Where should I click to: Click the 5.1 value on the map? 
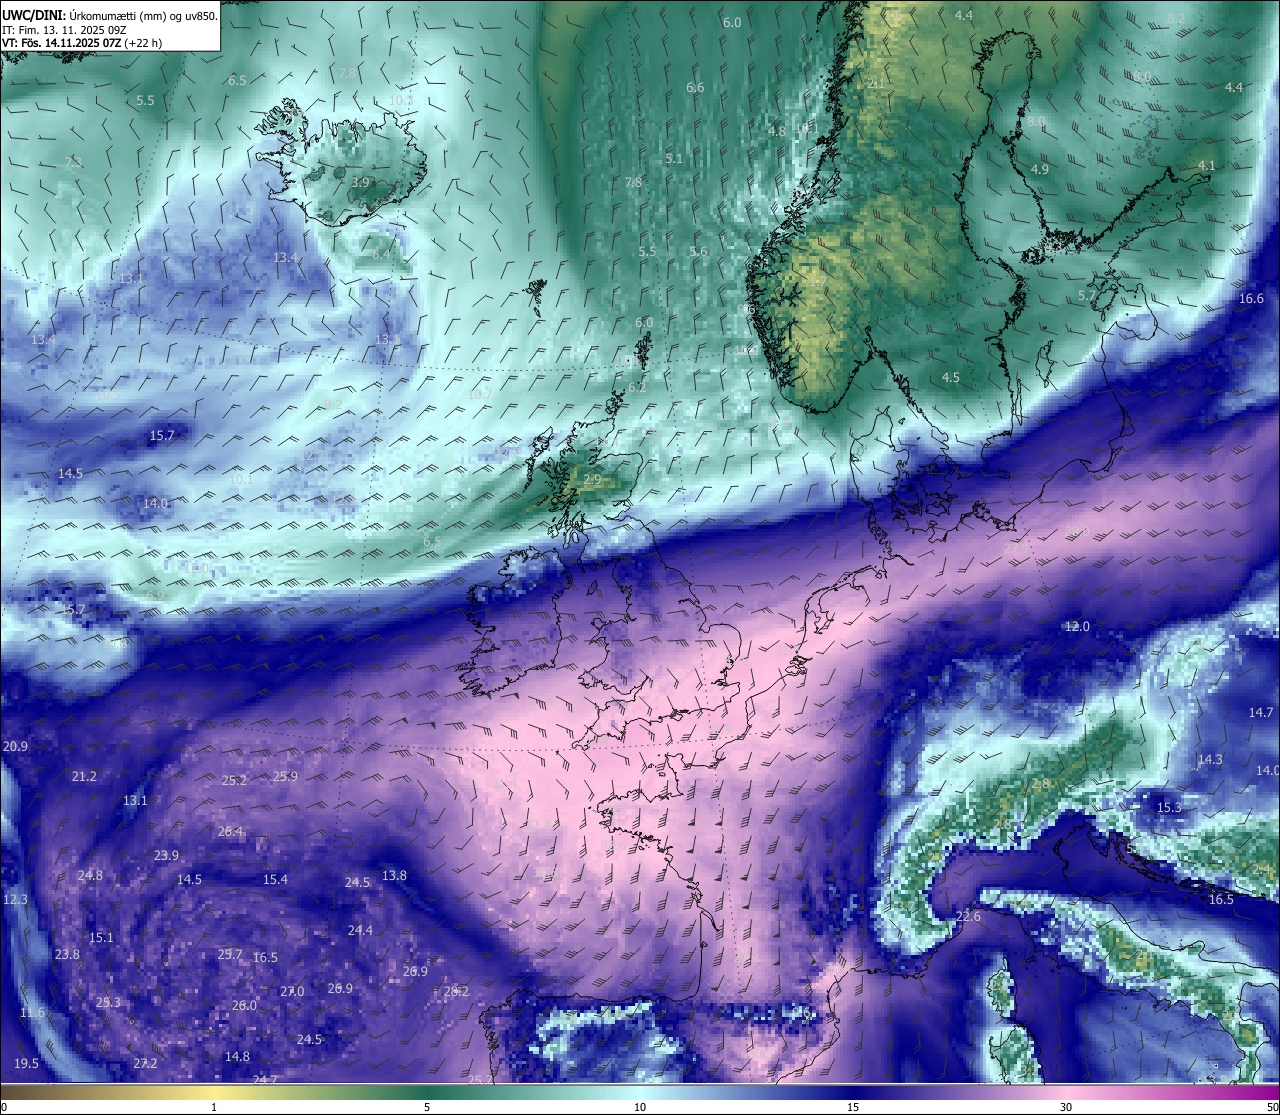(x=674, y=158)
